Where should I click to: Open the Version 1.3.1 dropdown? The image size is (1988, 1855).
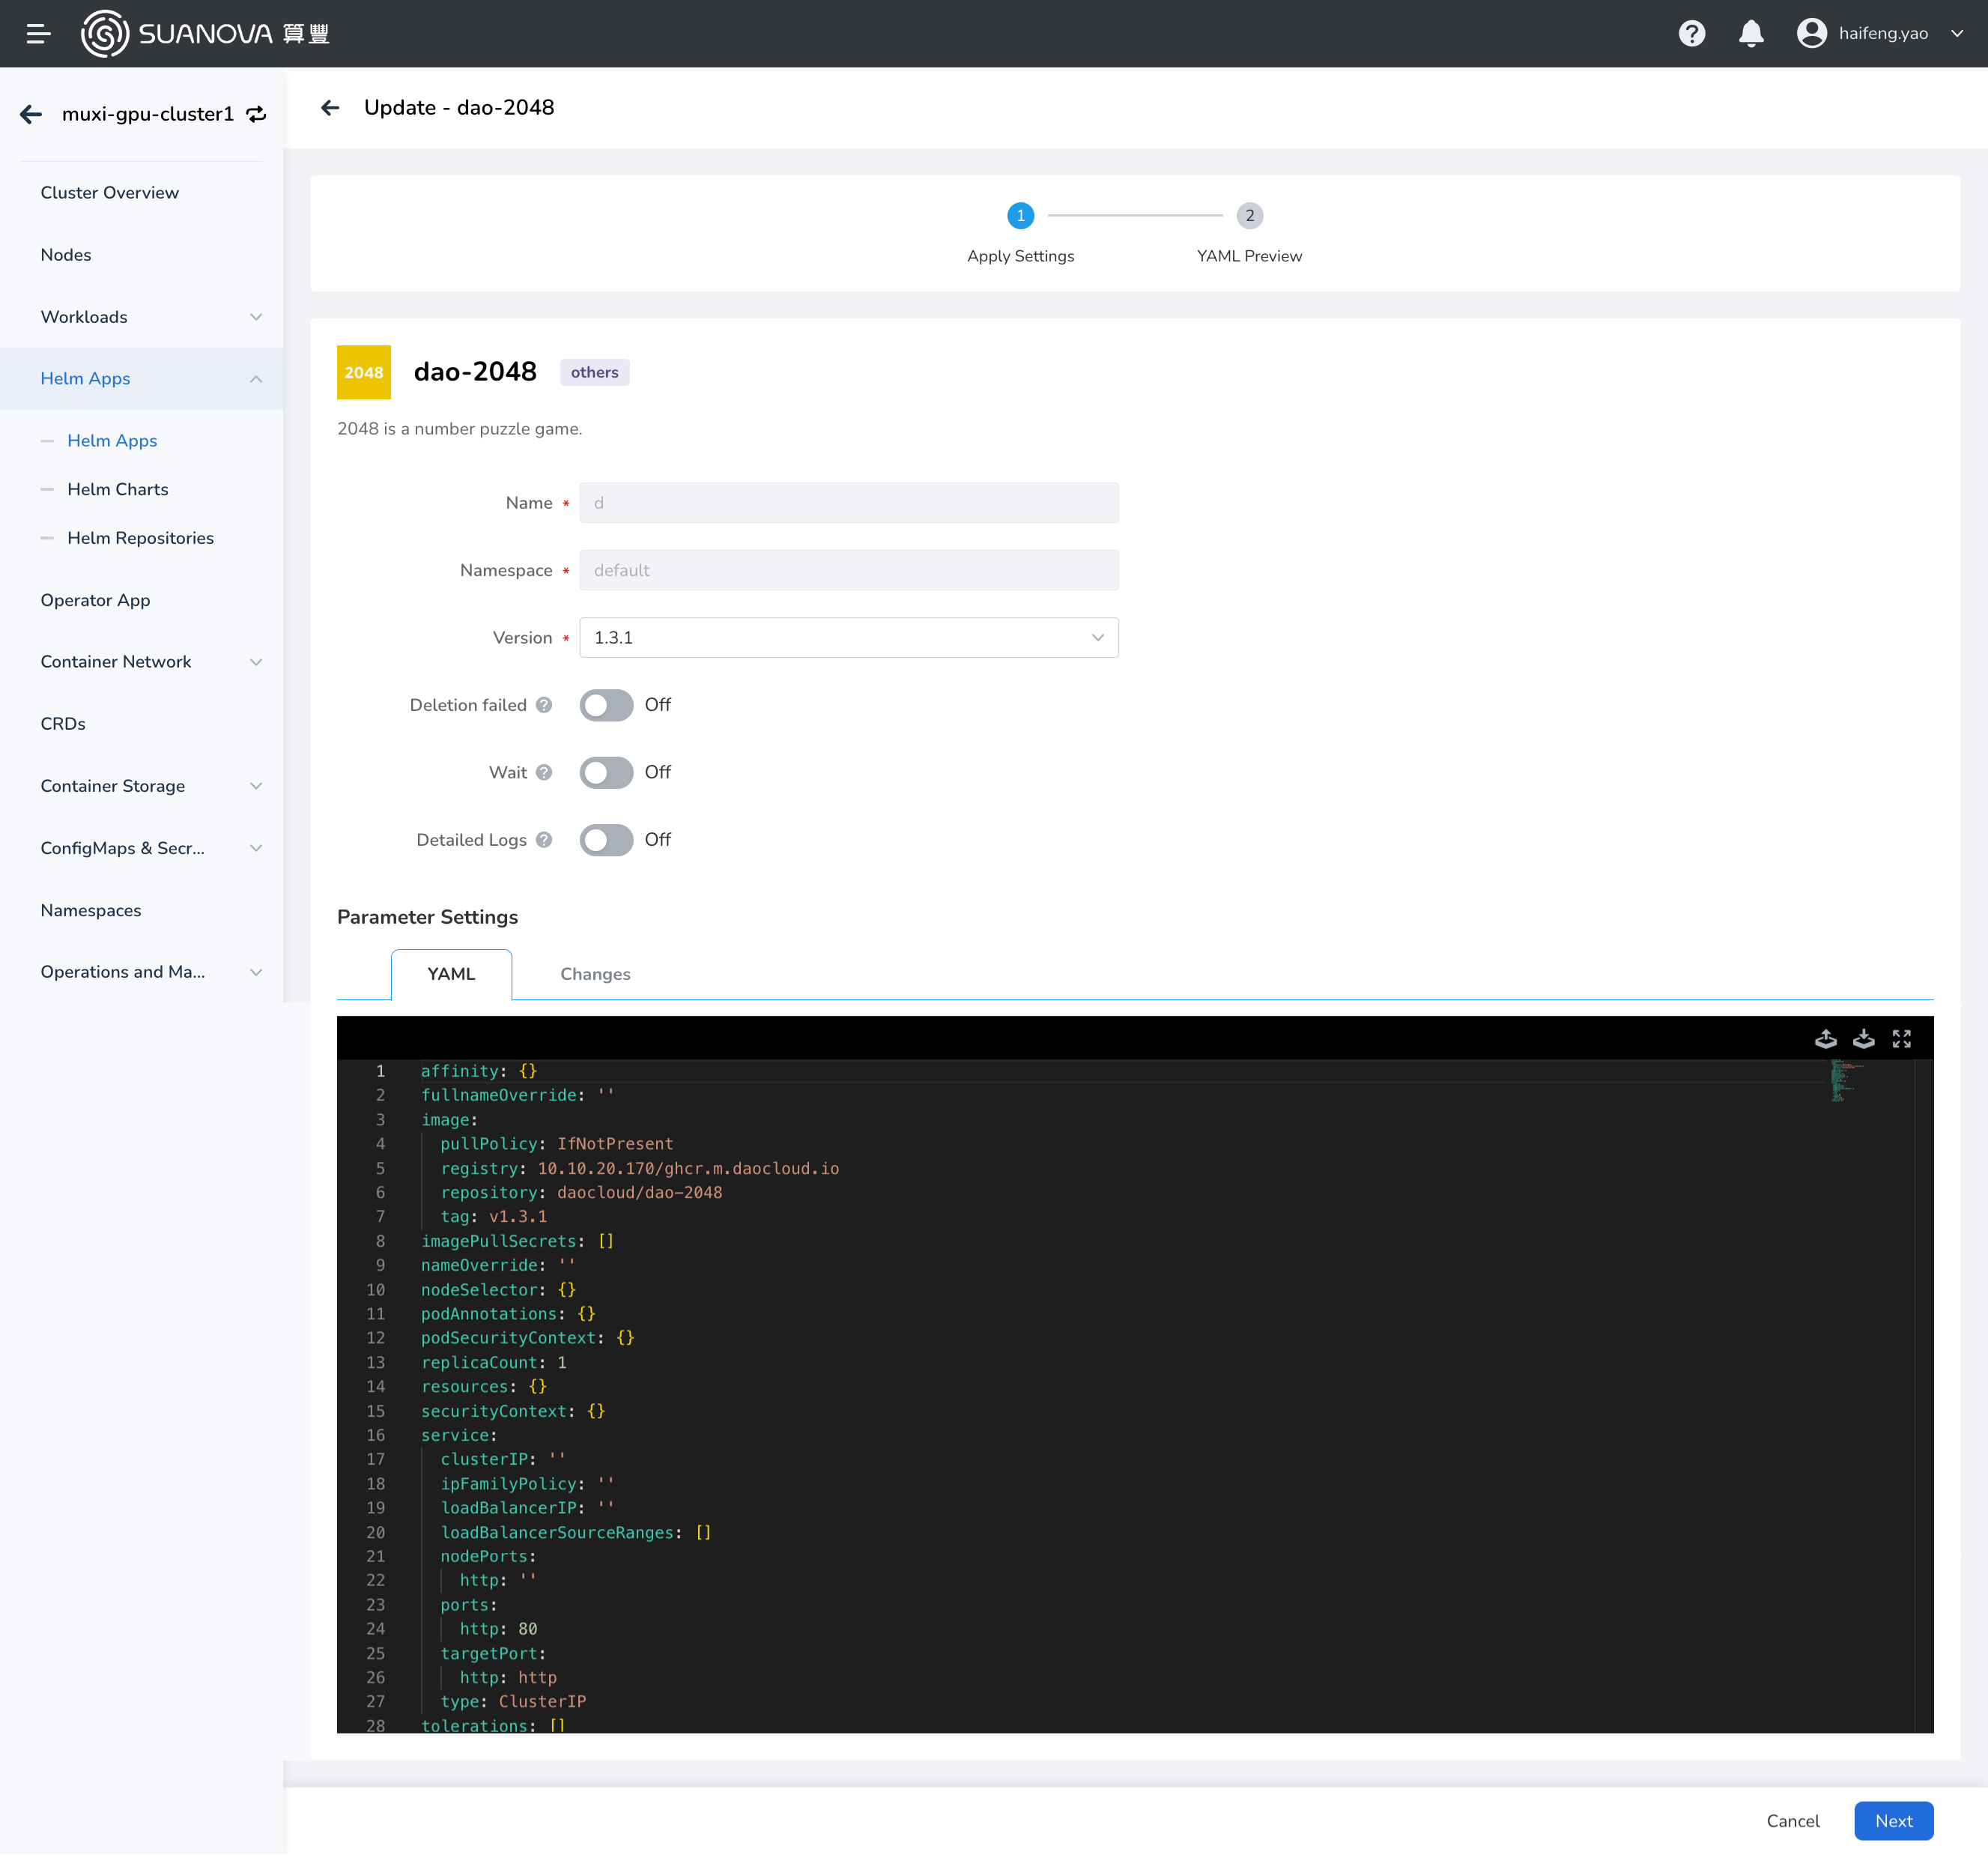pyautogui.click(x=849, y=638)
